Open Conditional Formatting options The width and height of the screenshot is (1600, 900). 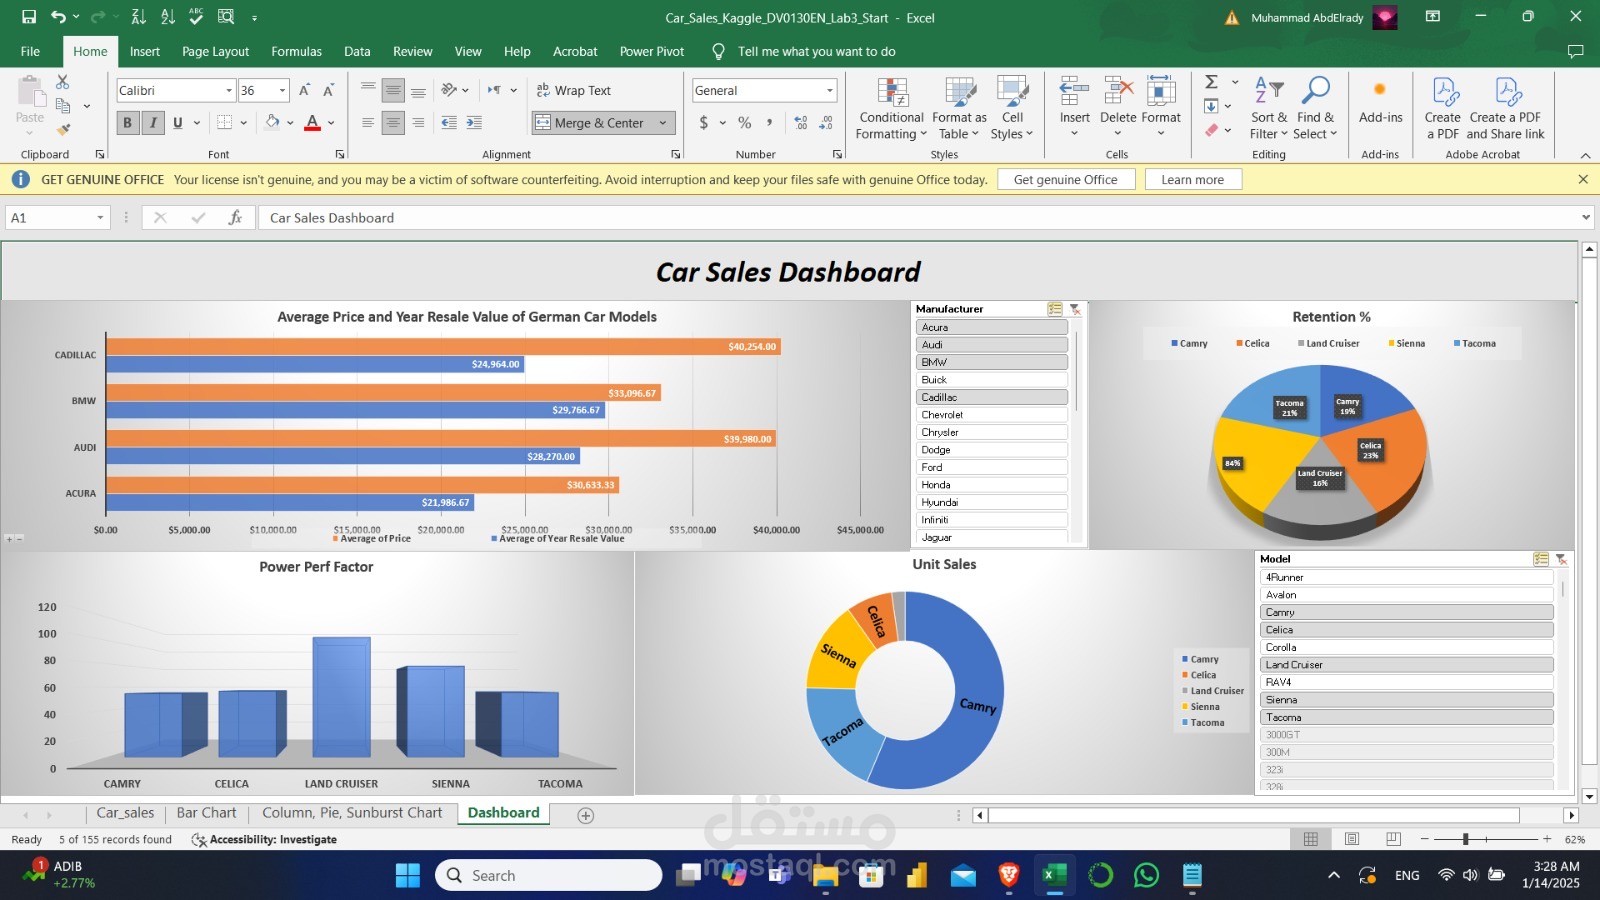(889, 107)
